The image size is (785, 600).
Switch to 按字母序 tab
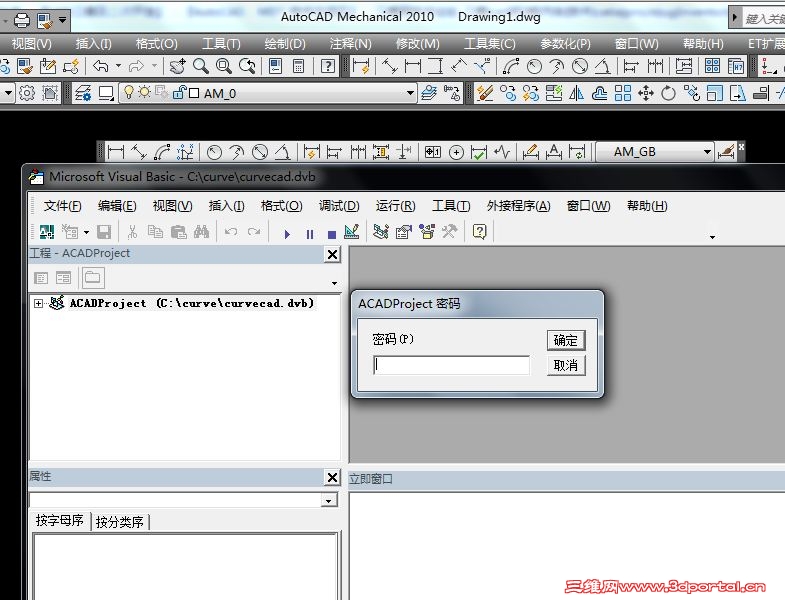click(60, 521)
